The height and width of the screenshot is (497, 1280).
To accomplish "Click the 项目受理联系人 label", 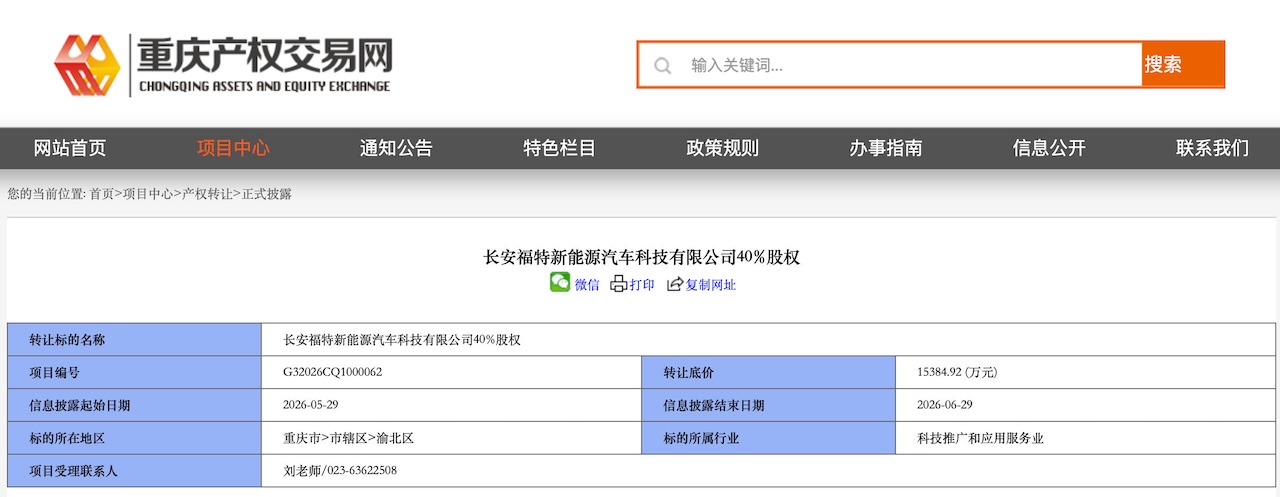I will (x=73, y=470).
